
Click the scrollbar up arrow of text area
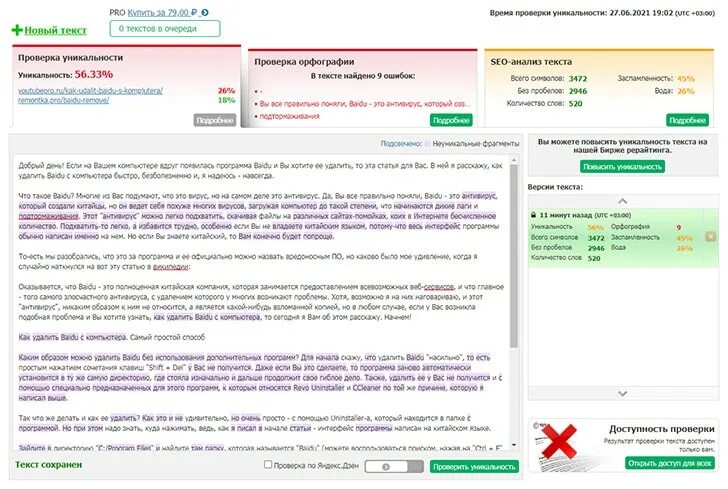click(x=514, y=160)
